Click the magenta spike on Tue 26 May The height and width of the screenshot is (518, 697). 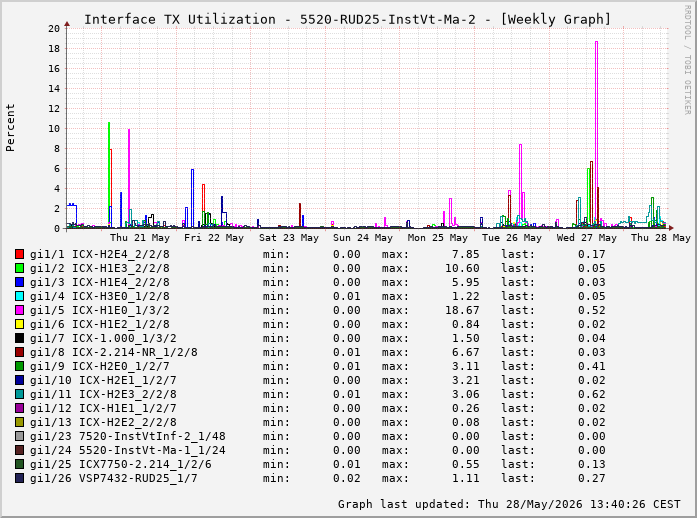click(x=520, y=145)
